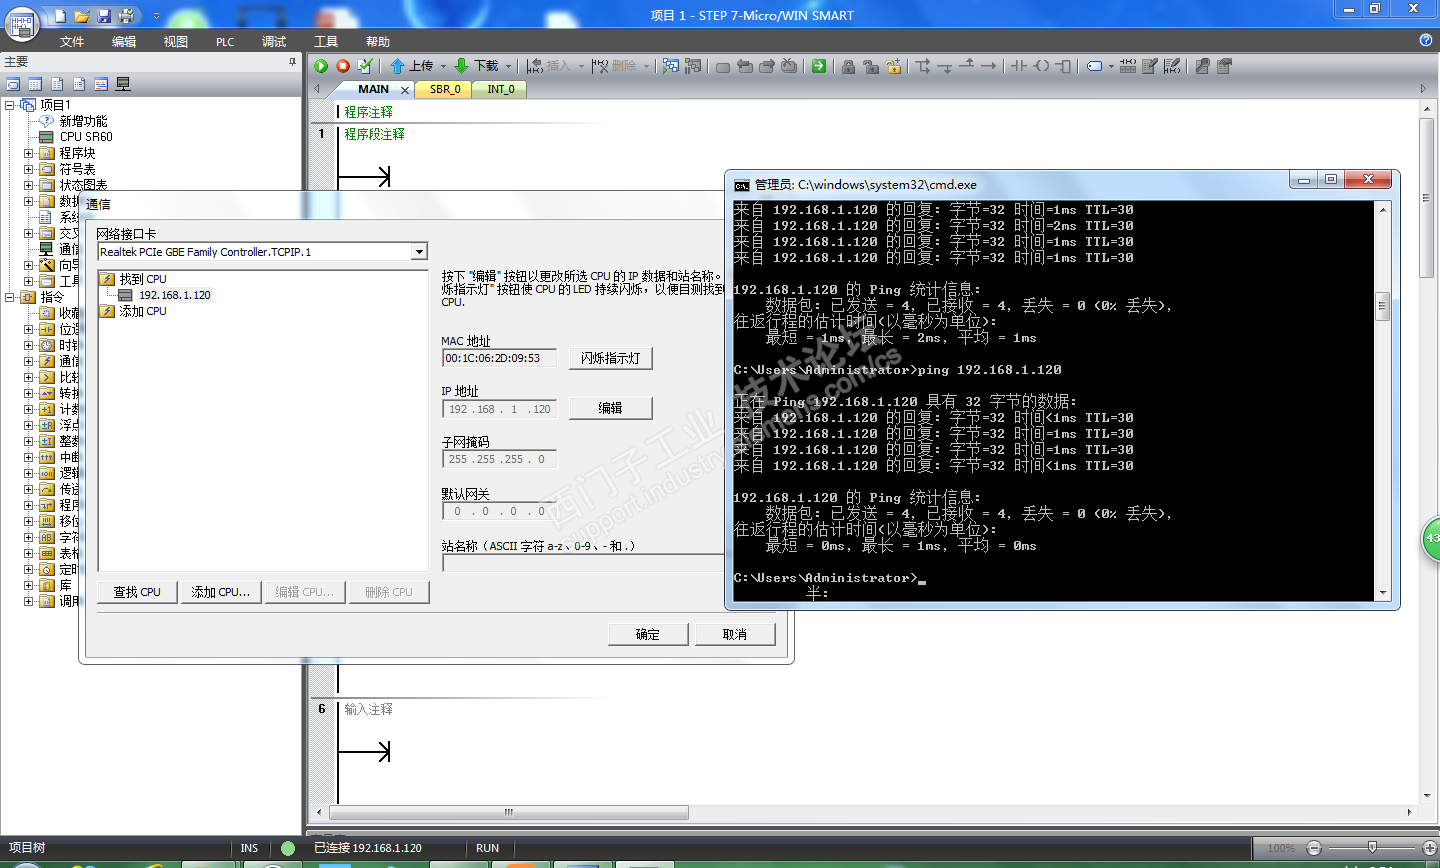Viewport: 1440px width, 868px height.
Task: Collapse the 项目1 root node
Action: [x=10, y=105]
